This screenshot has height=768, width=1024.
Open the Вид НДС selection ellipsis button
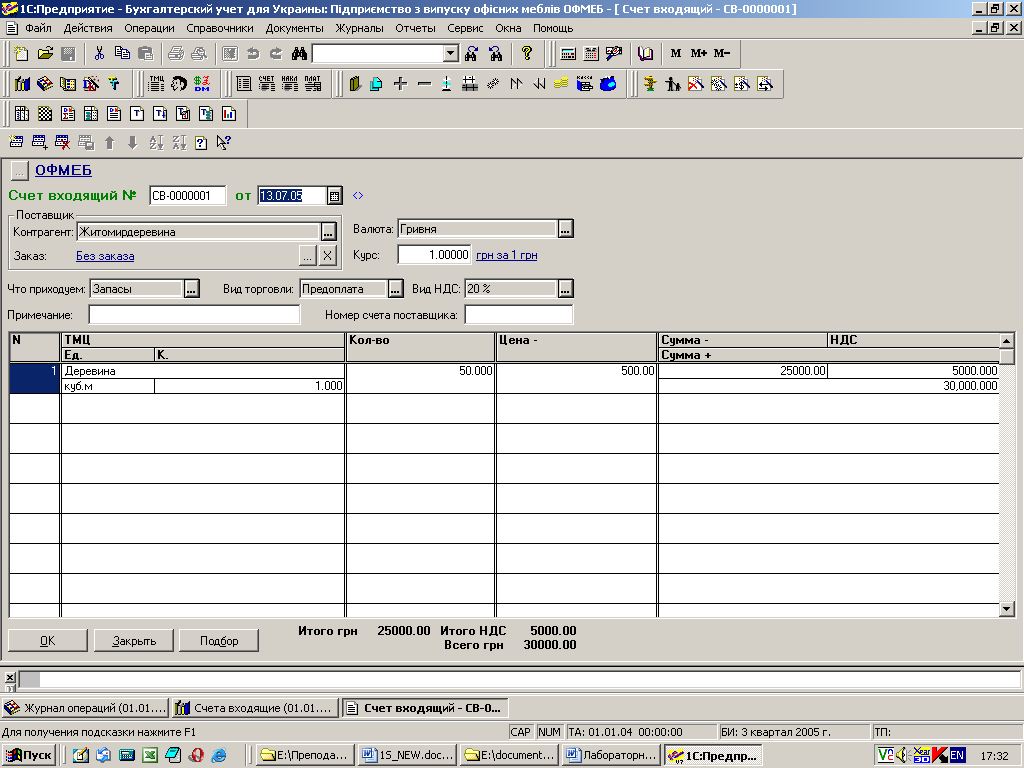click(566, 289)
